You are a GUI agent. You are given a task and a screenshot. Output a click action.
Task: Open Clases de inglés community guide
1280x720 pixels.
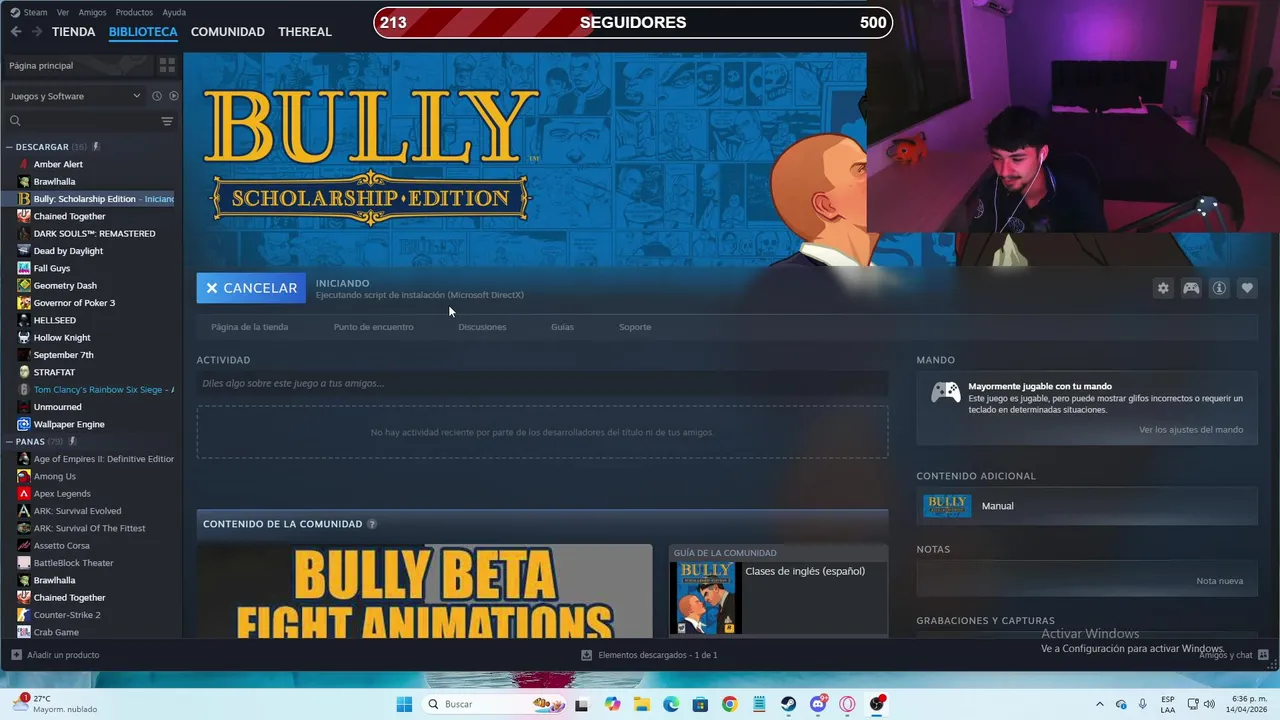778,590
